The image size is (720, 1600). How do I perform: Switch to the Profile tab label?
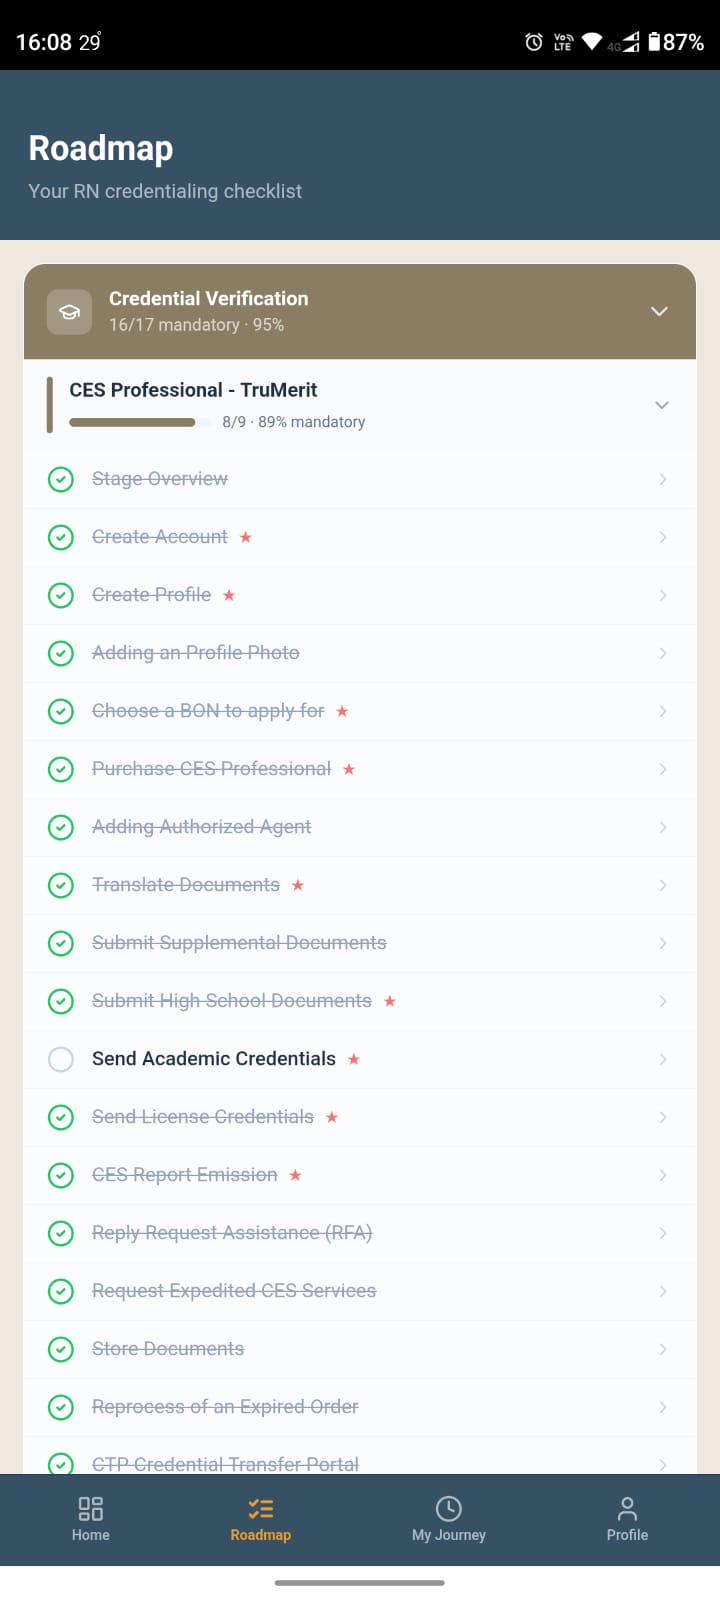coord(627,1535)
